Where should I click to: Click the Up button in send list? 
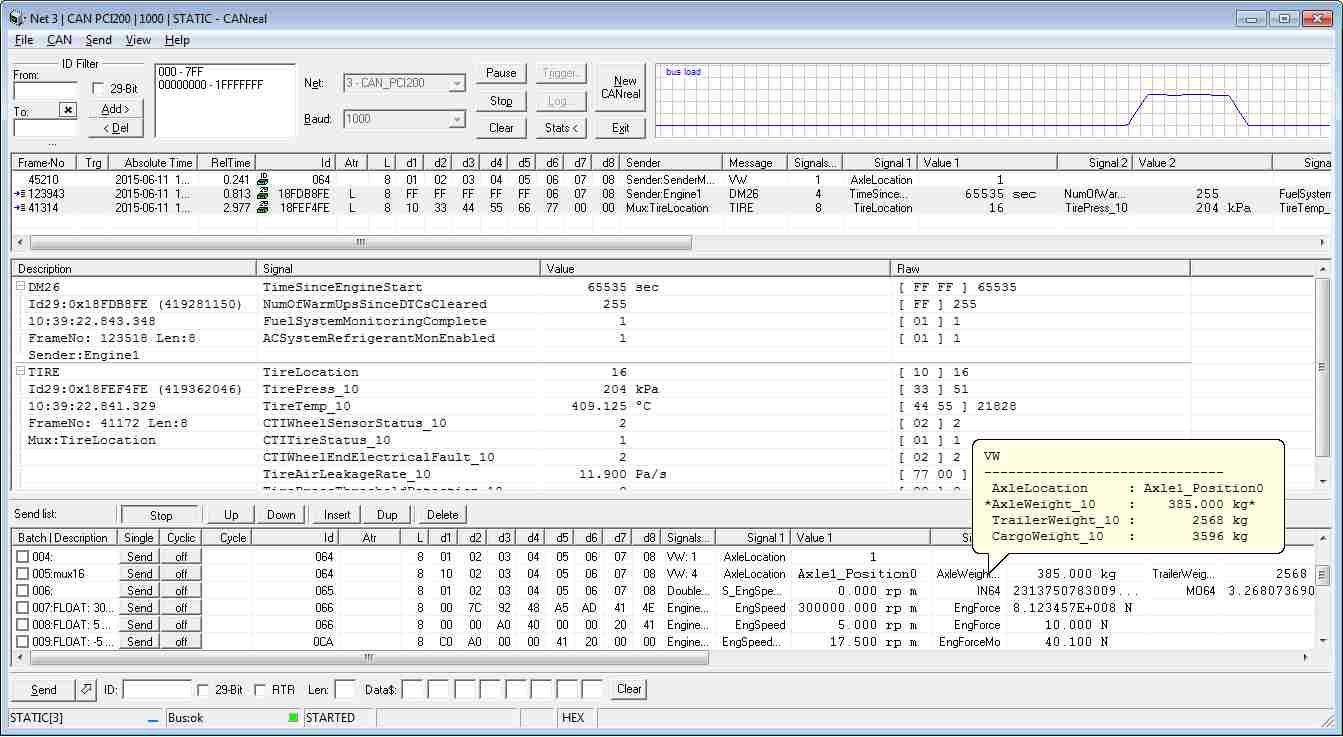231,515
